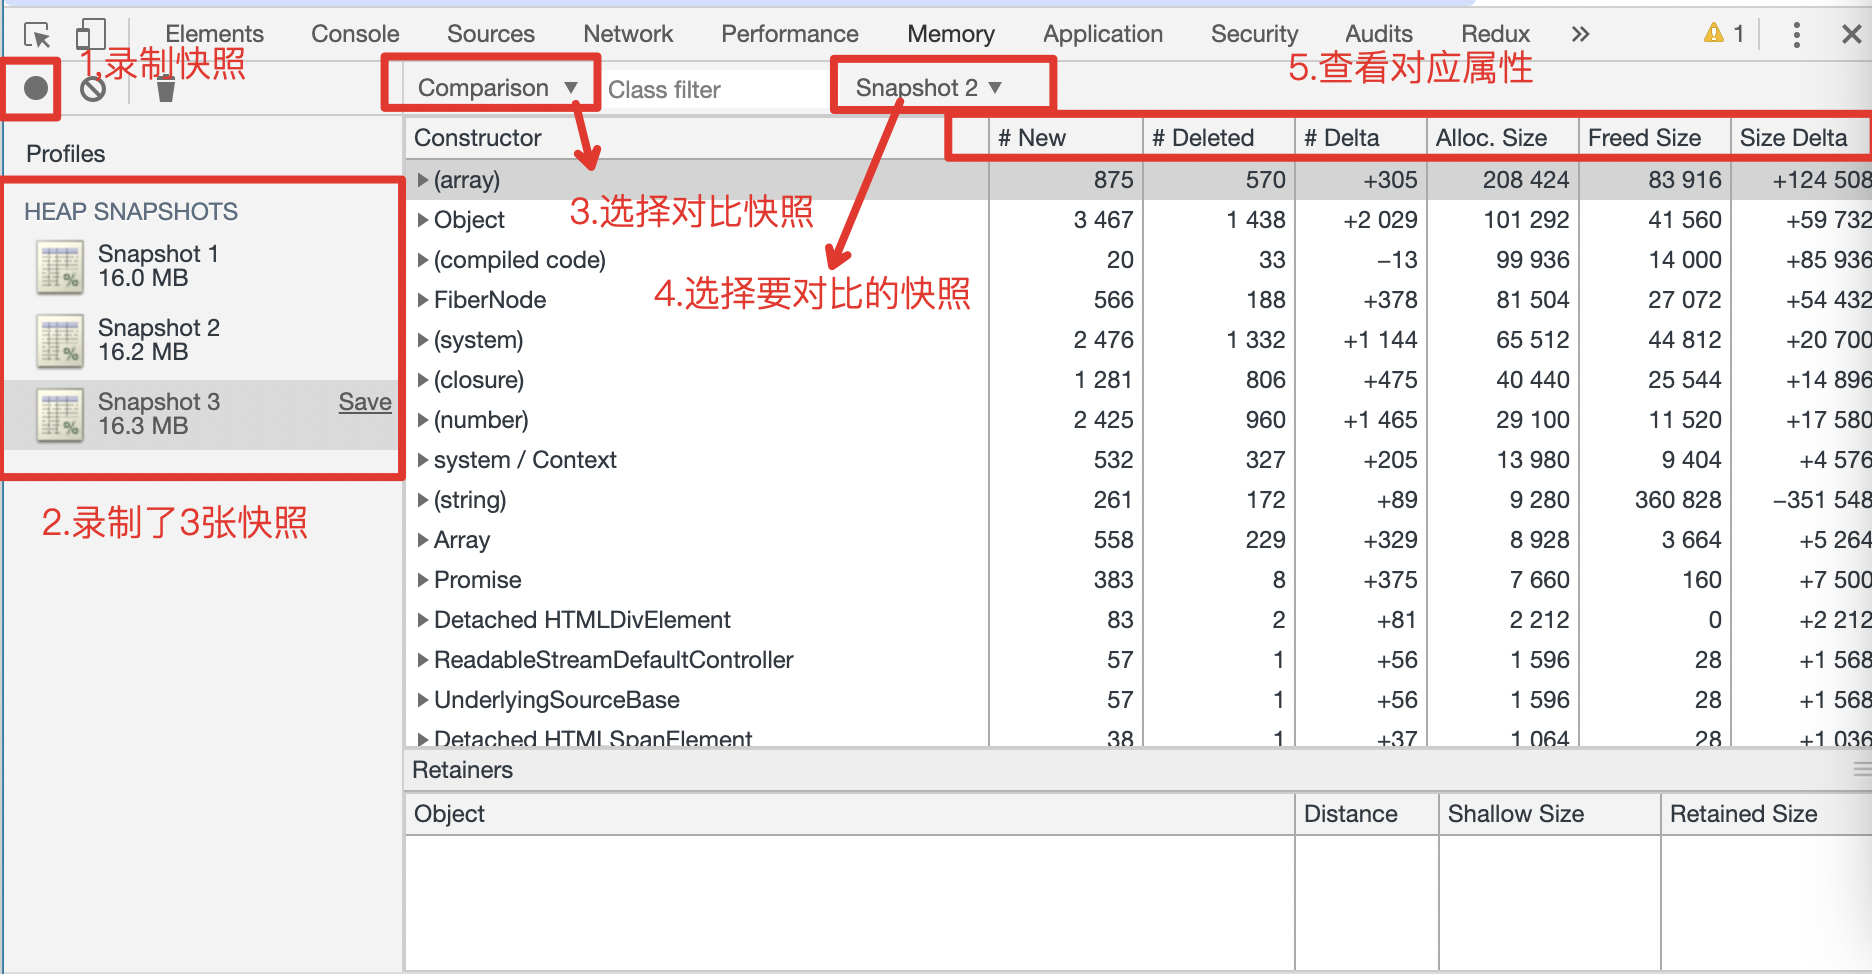This screenshot has height=974, width=1872.
Task: Expand the FiberNode row
Action: pyautogui.click(x=423, y=300)
